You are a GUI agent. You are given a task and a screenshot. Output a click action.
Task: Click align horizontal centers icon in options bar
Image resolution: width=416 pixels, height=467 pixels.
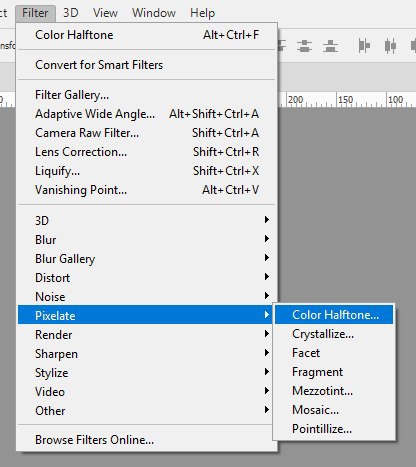390,46
